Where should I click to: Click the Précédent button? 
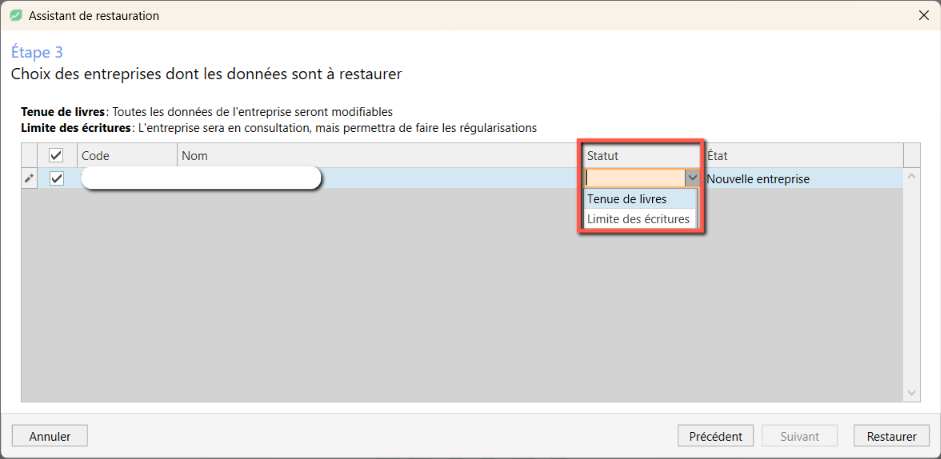715,436
